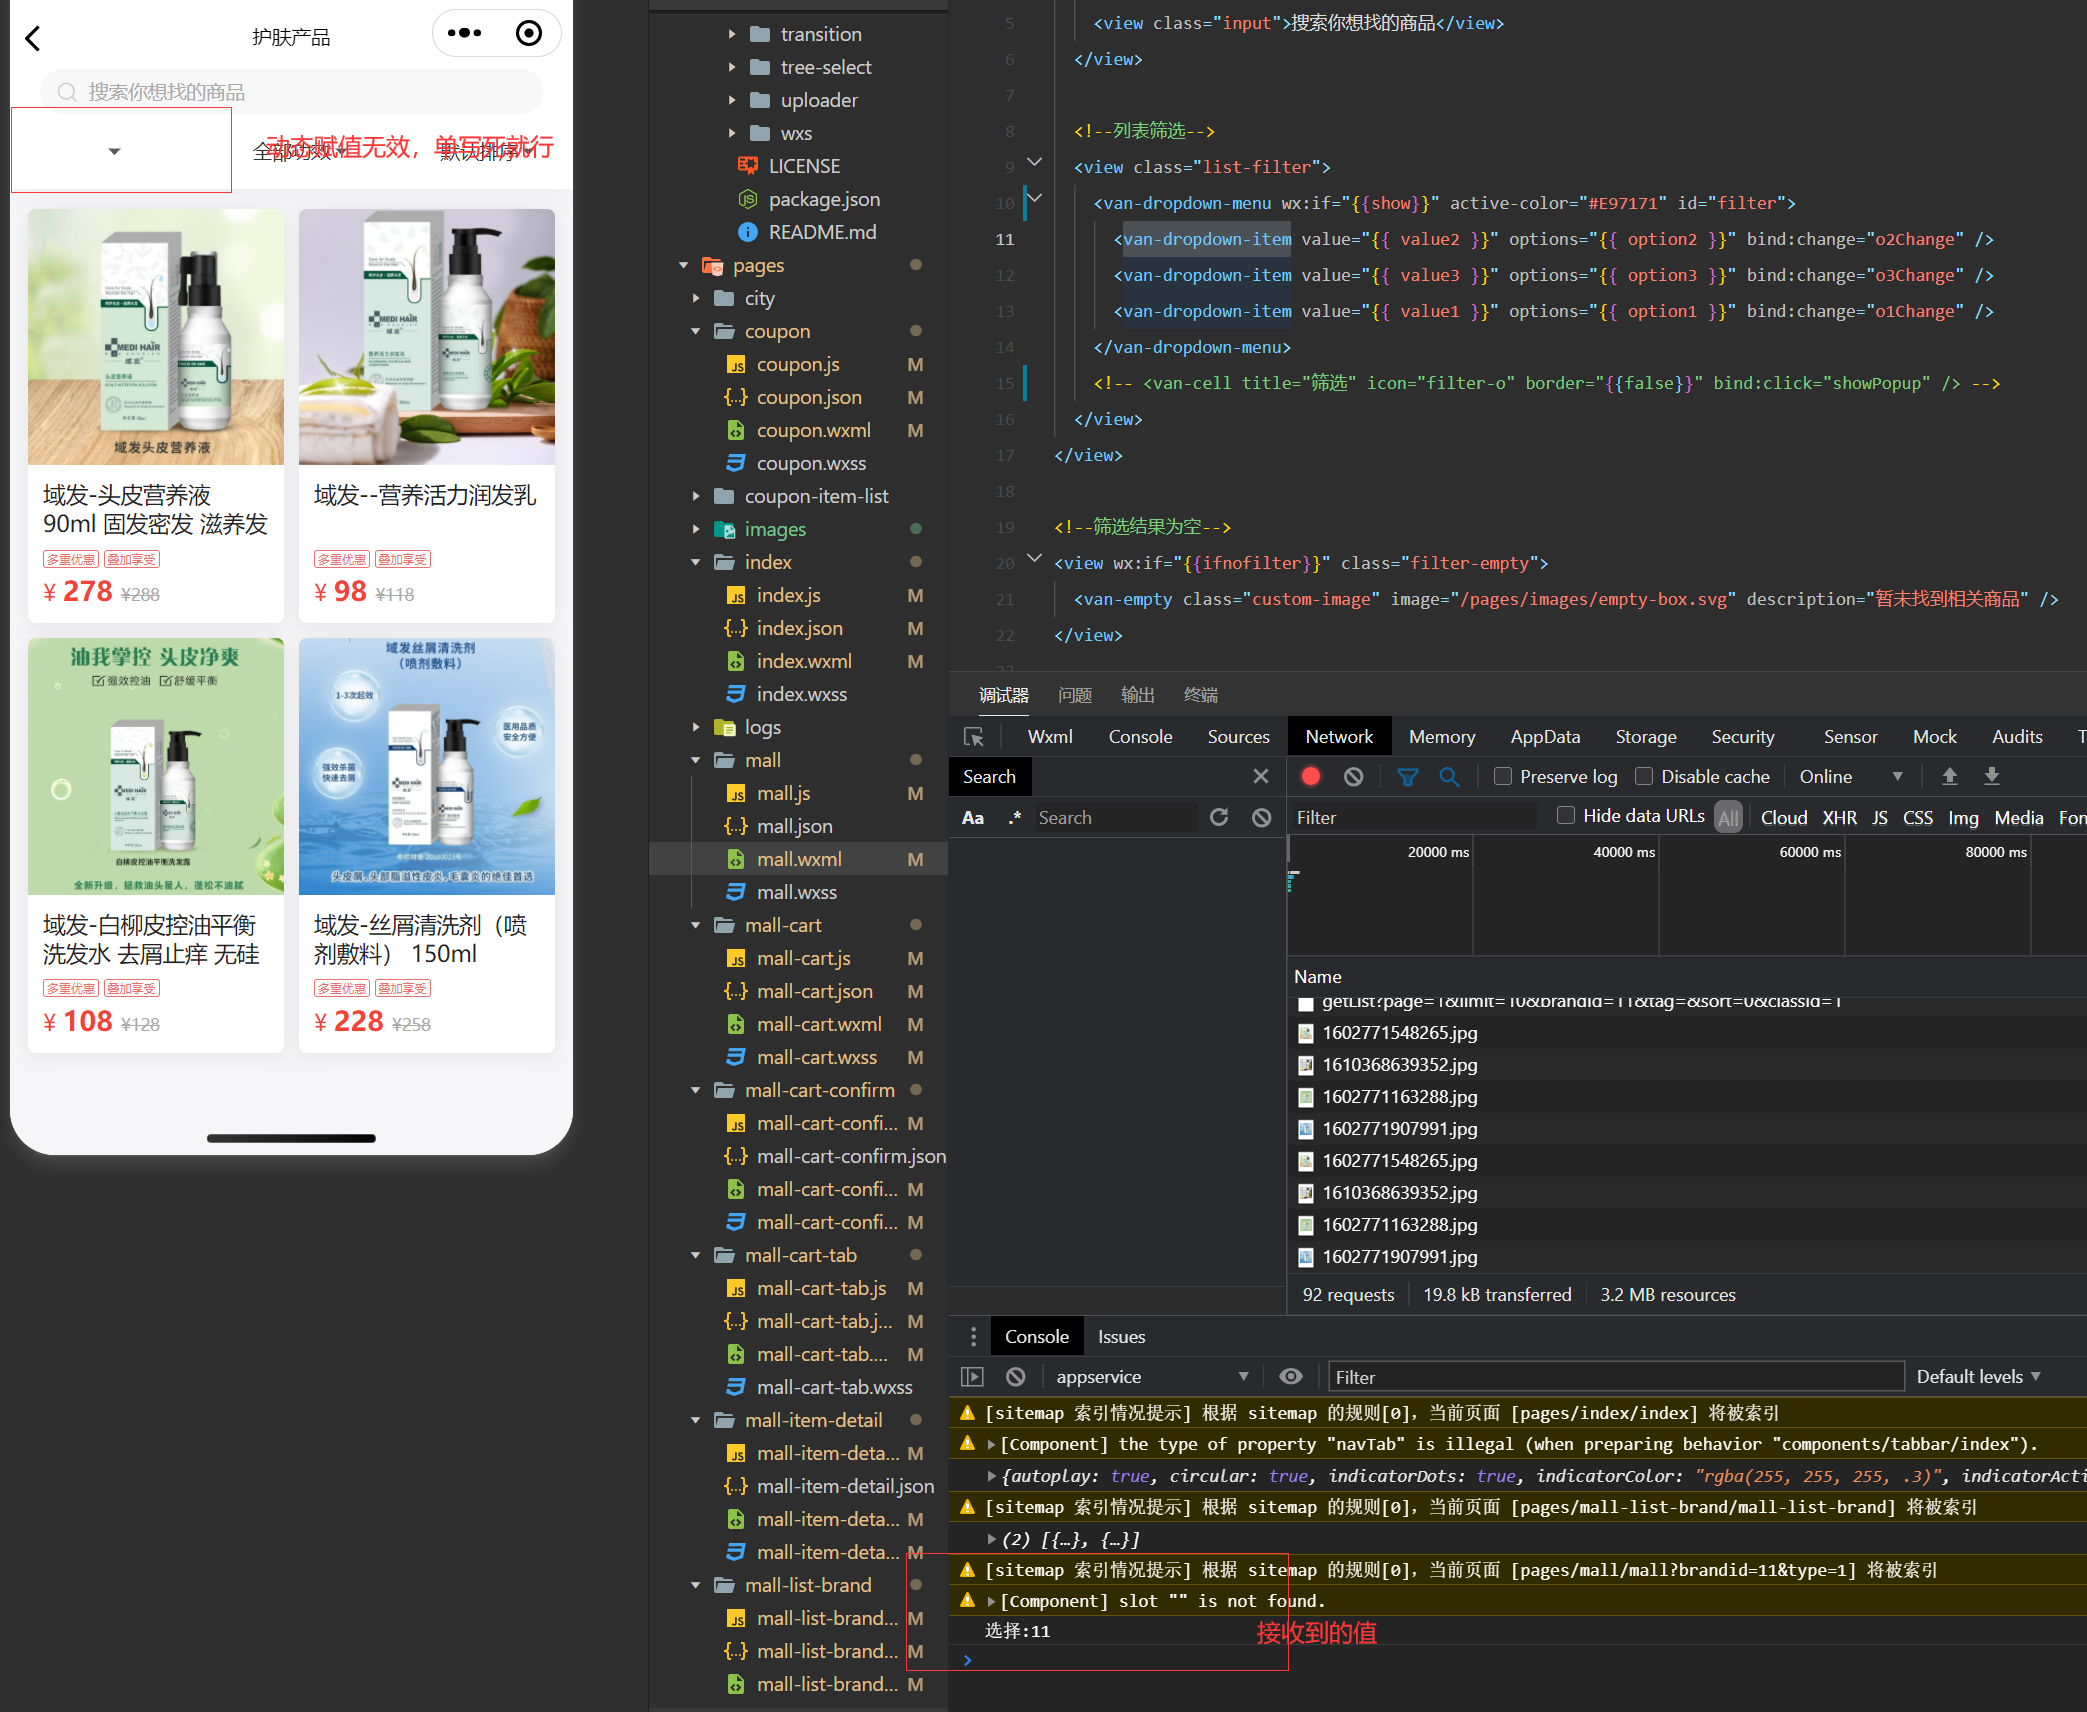Click the red record network log button
Image resolution: width=2087 pixels, height=1712 pixels.
(x=1311, y=777)
